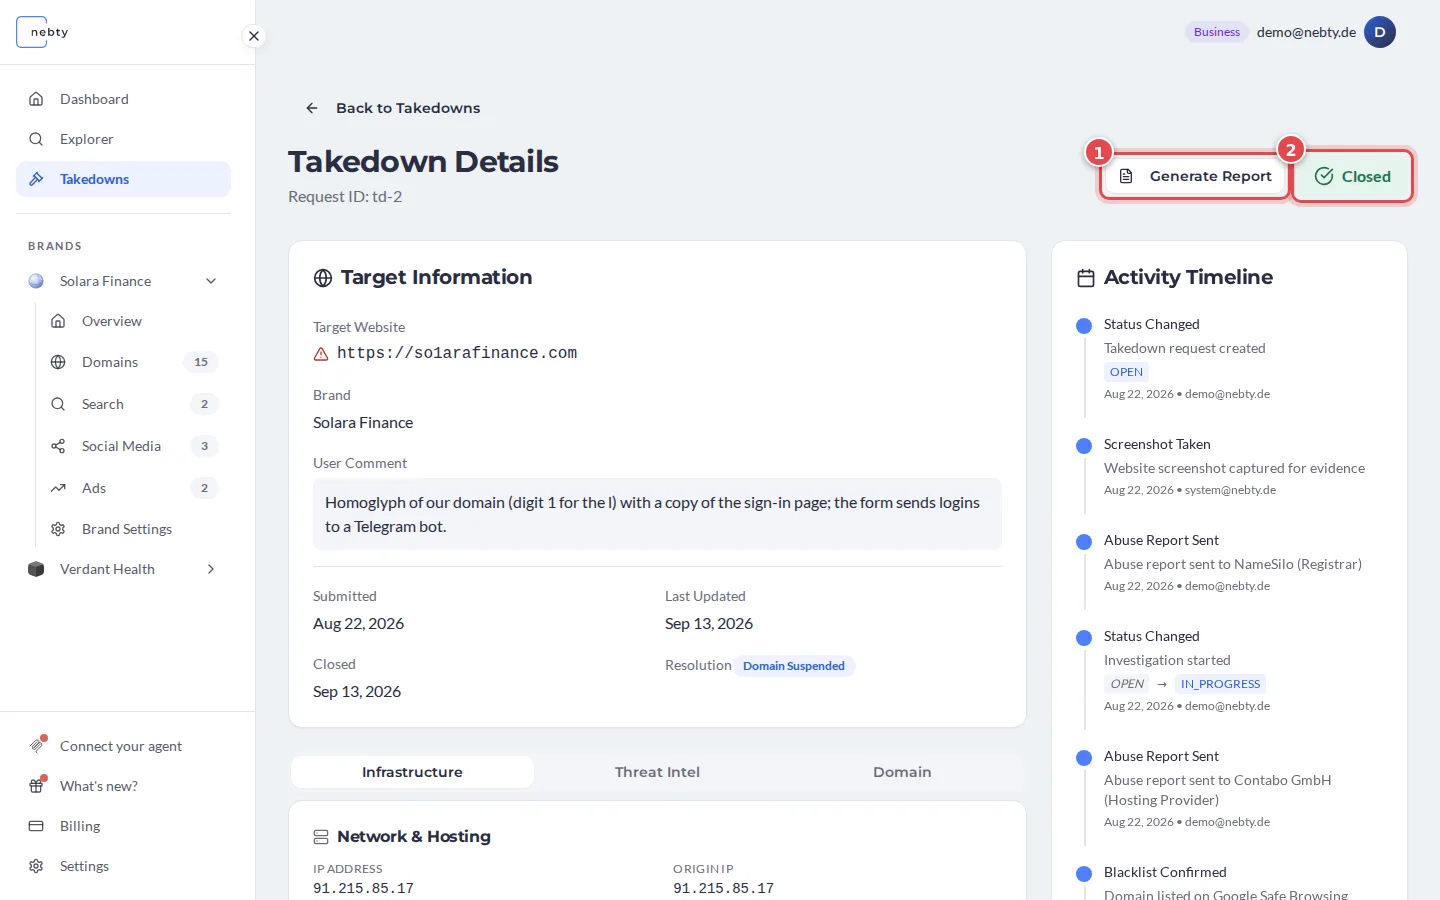Viewport: 1440px width, 900px height.
Task: Click the user comment text box
Action: (657, 514)
